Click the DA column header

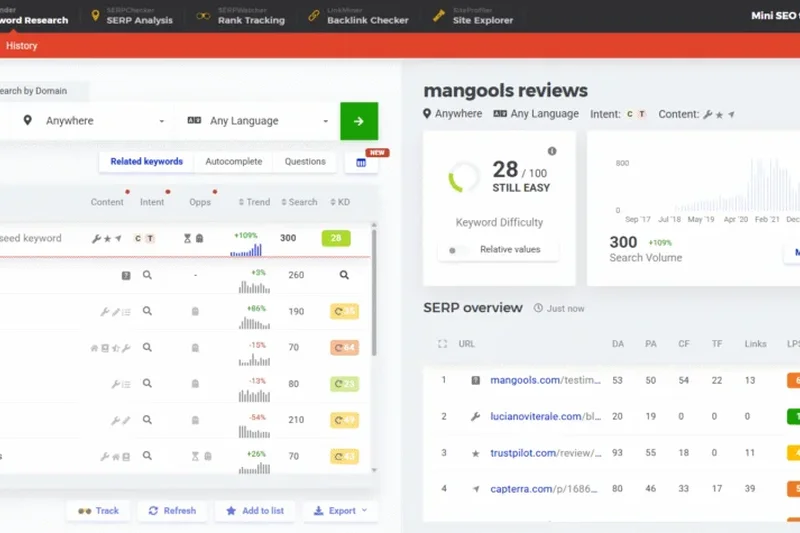618,344
